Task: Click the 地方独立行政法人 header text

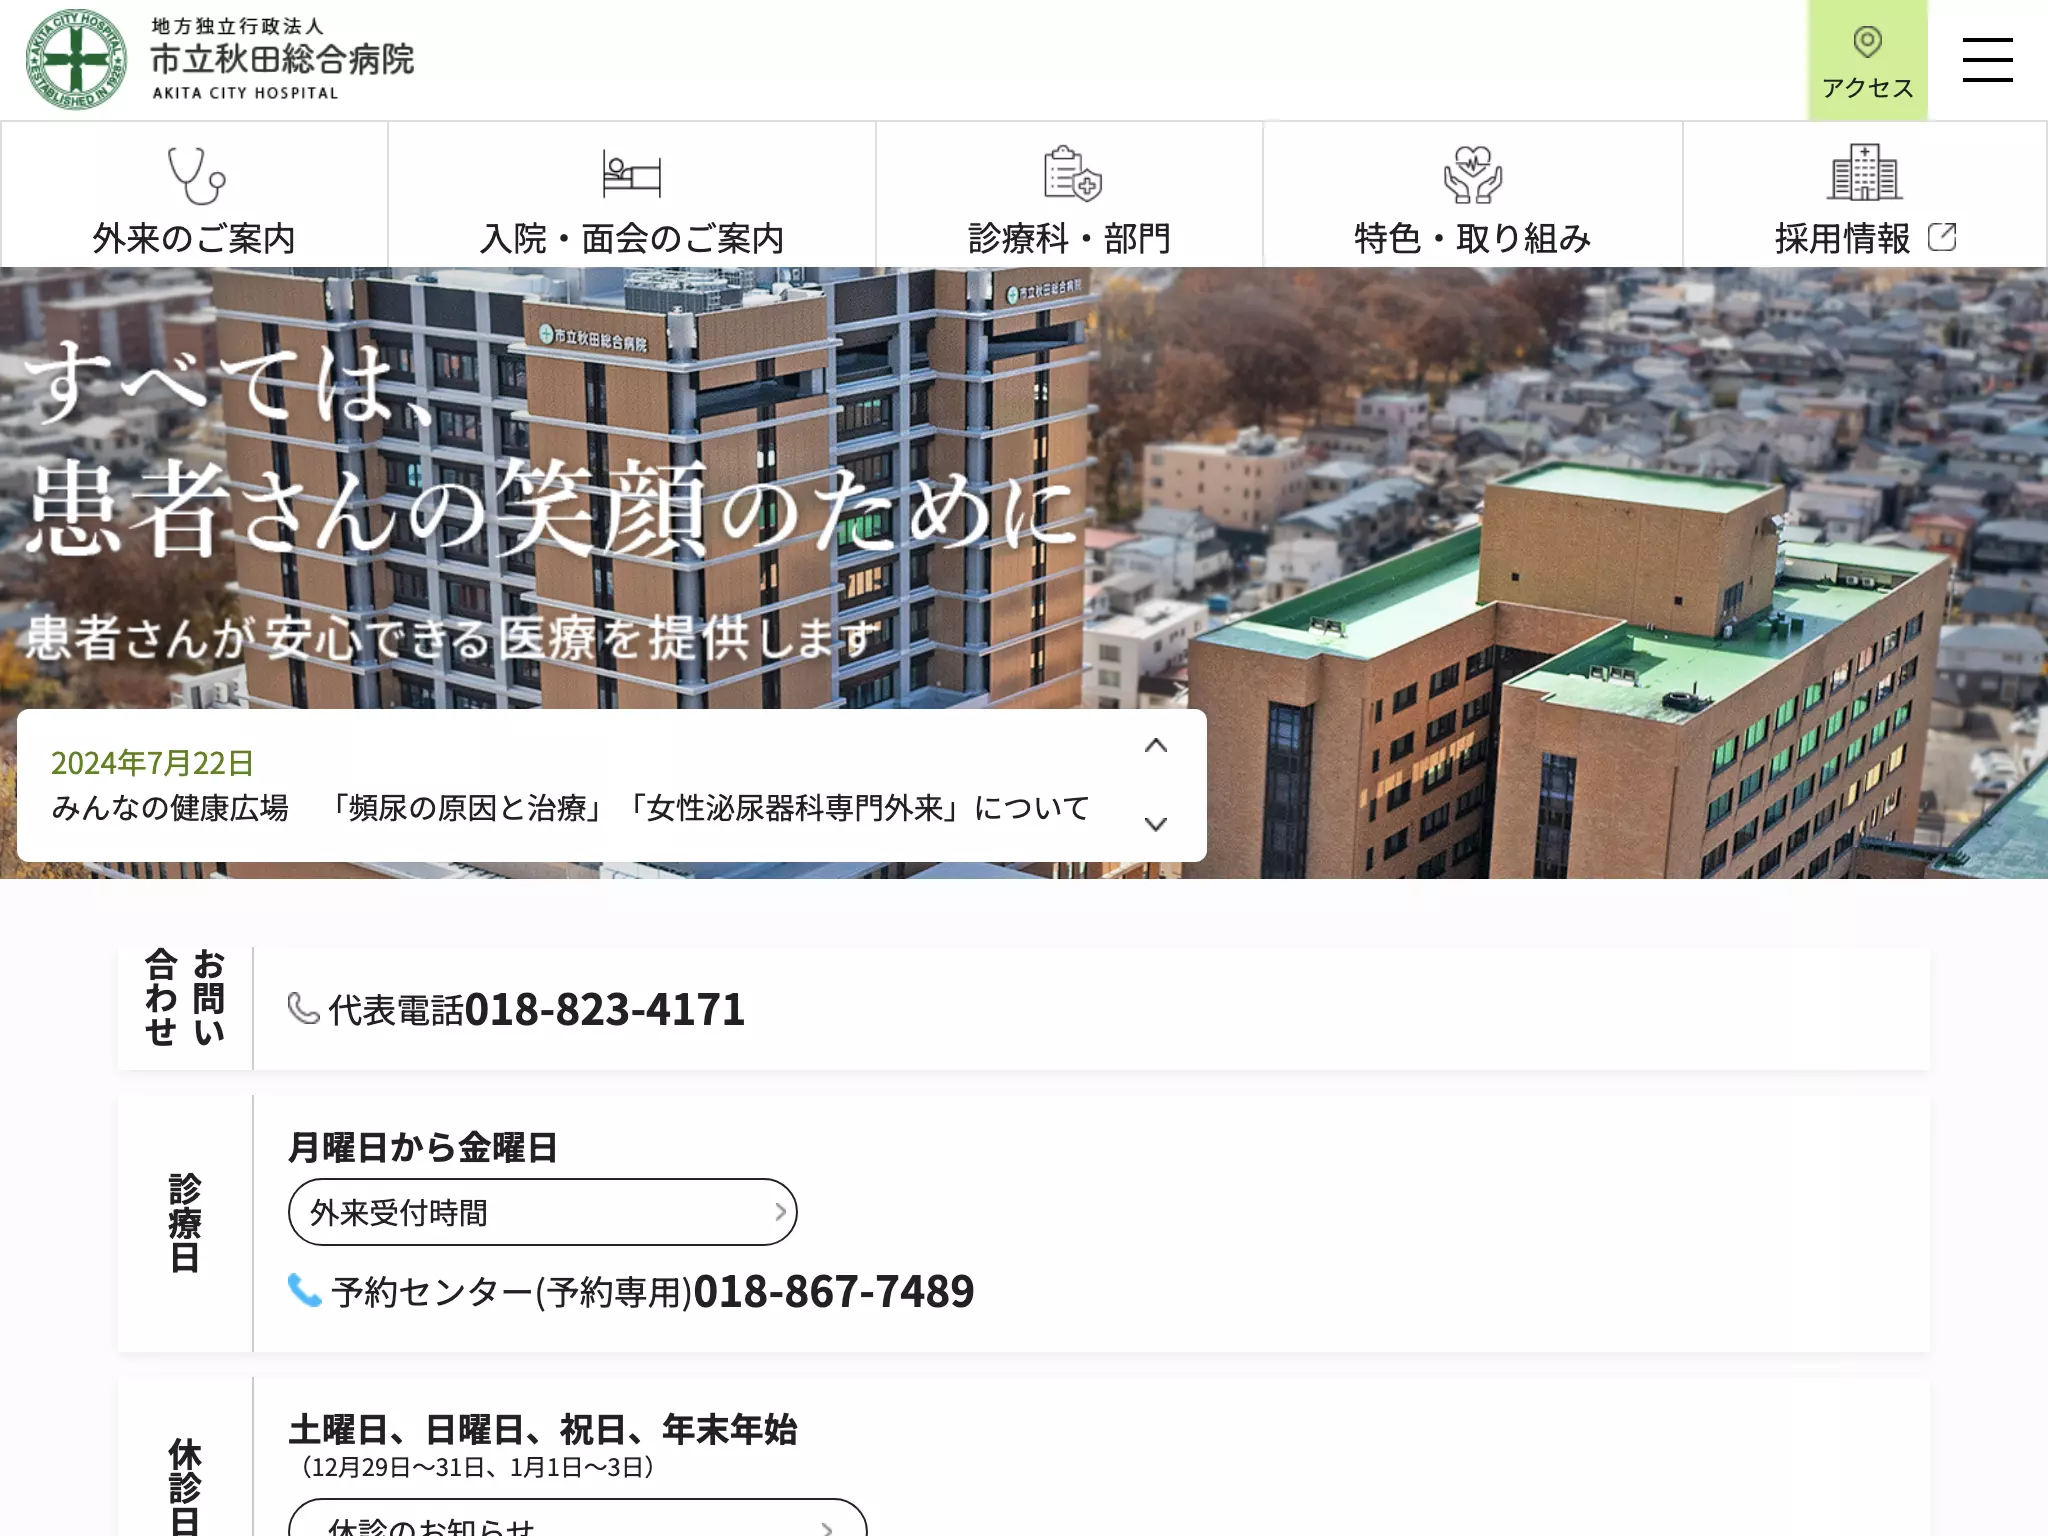Action: pos(238,25)
